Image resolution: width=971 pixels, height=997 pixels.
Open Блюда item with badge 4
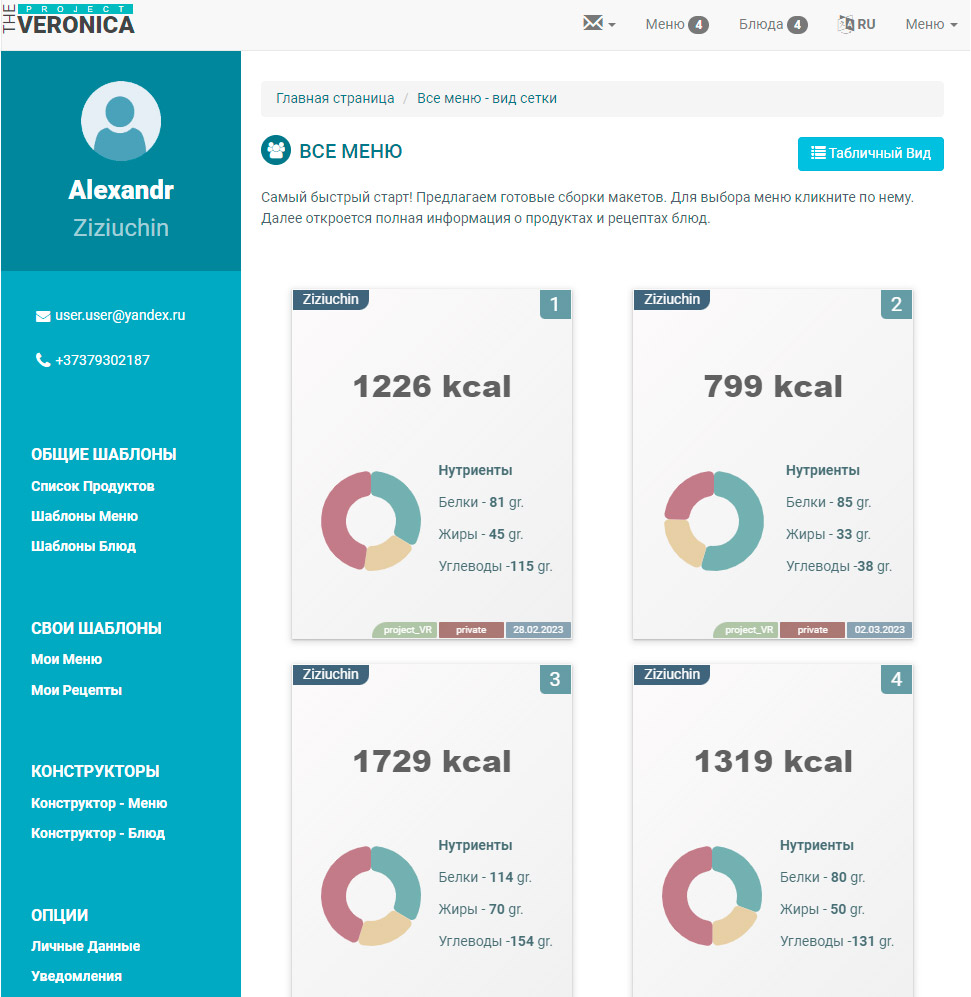tap(772, 24)
